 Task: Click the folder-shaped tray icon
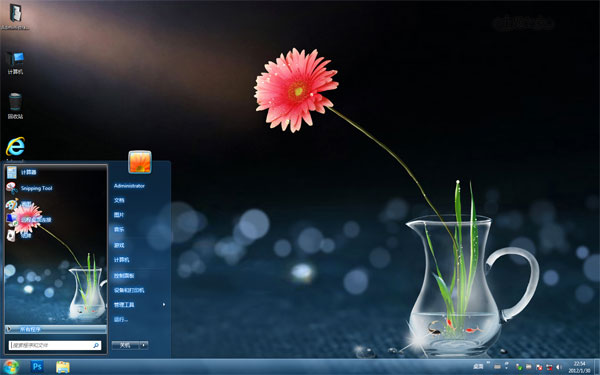(528, 367)
